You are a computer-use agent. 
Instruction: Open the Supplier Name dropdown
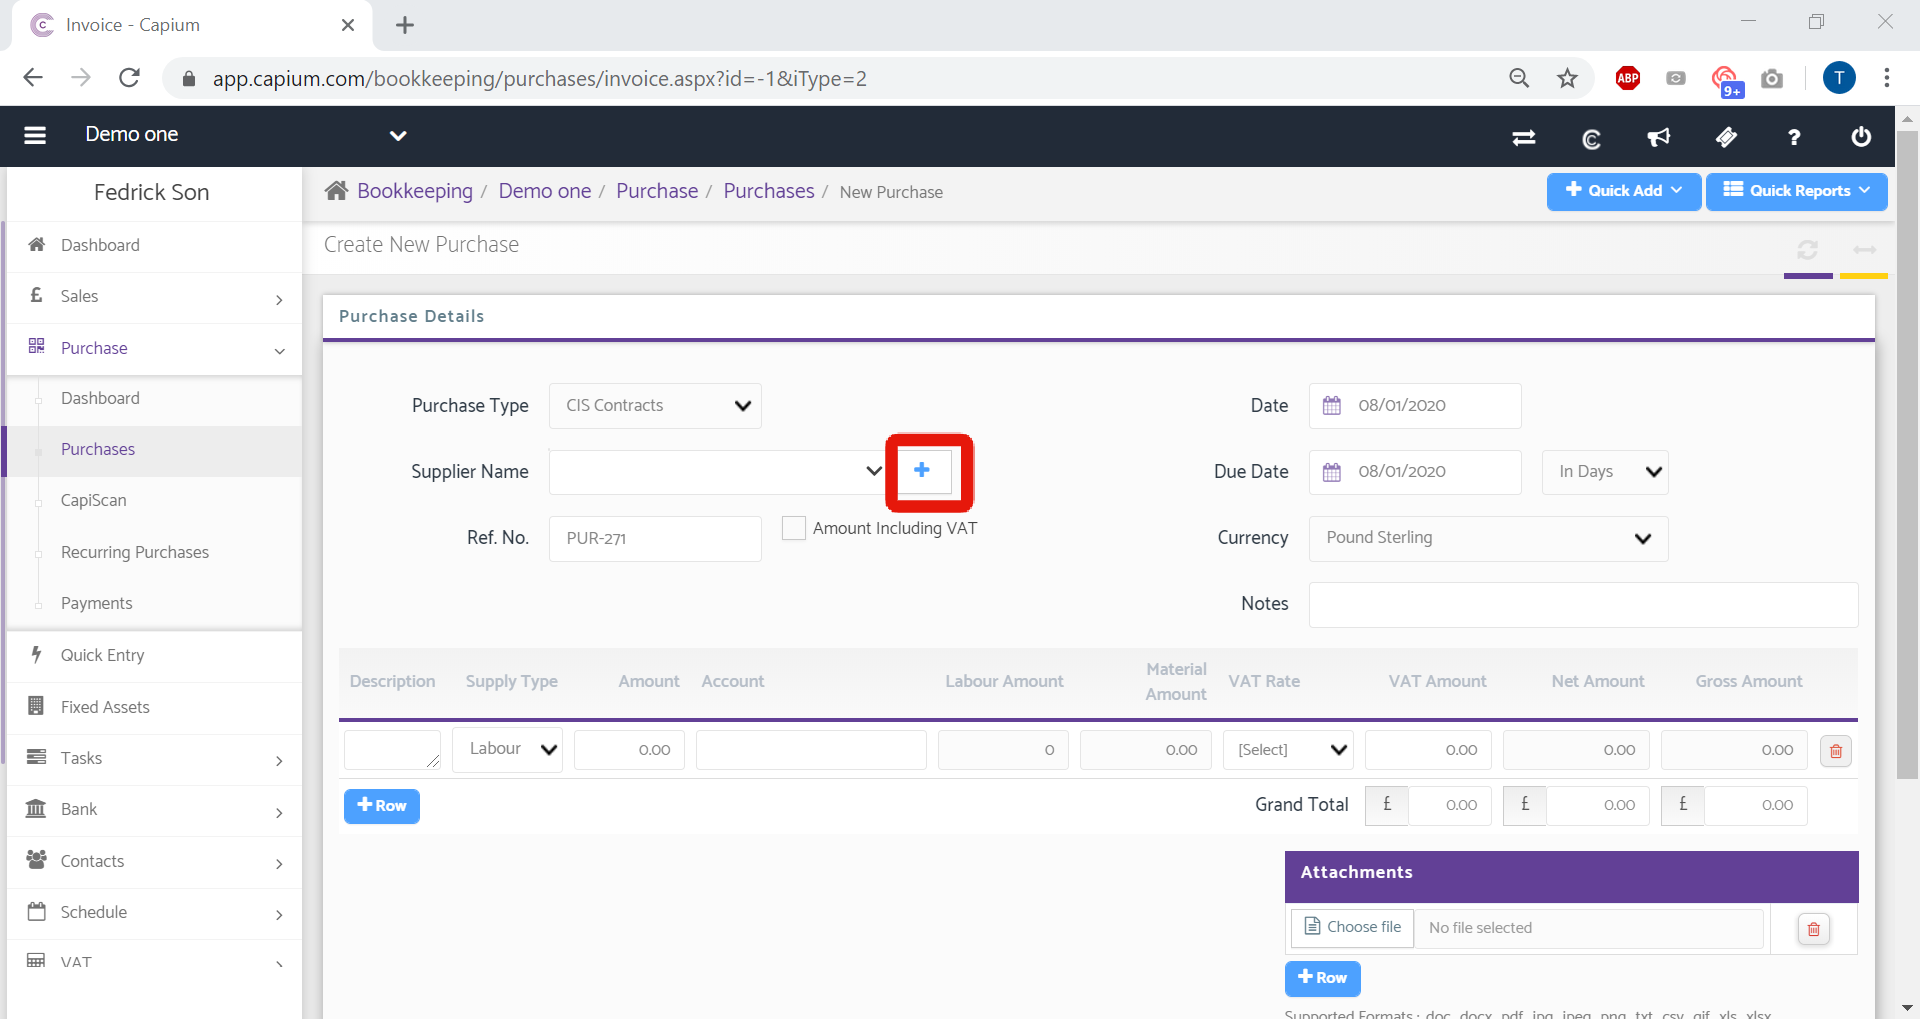(x=718, y=471)
